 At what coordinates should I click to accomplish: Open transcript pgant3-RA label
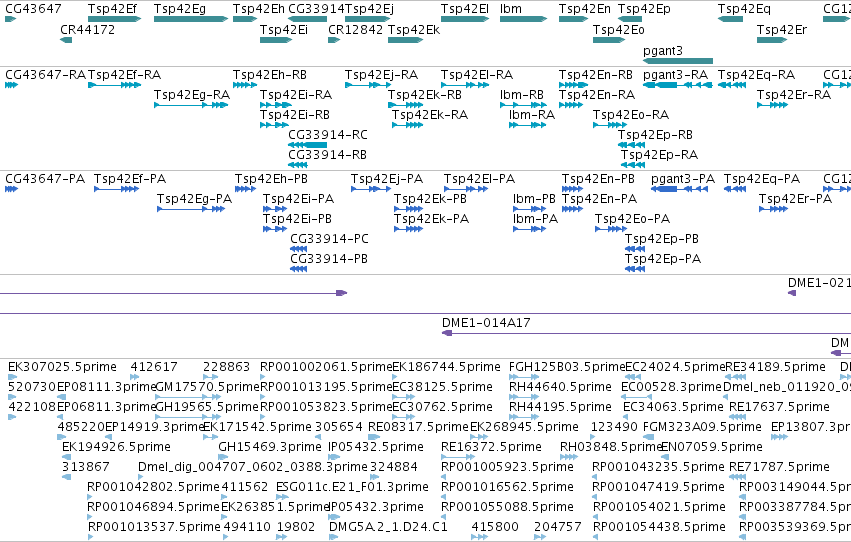coord(676,74)
